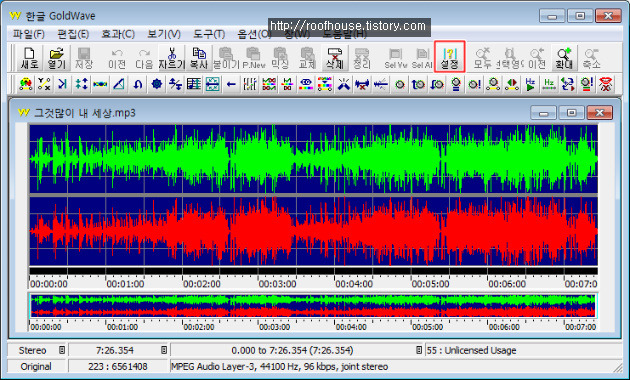Screen dimensions: 630x380
Task: Open Equalizer sliders effect icon
Action: coord(250,84)
